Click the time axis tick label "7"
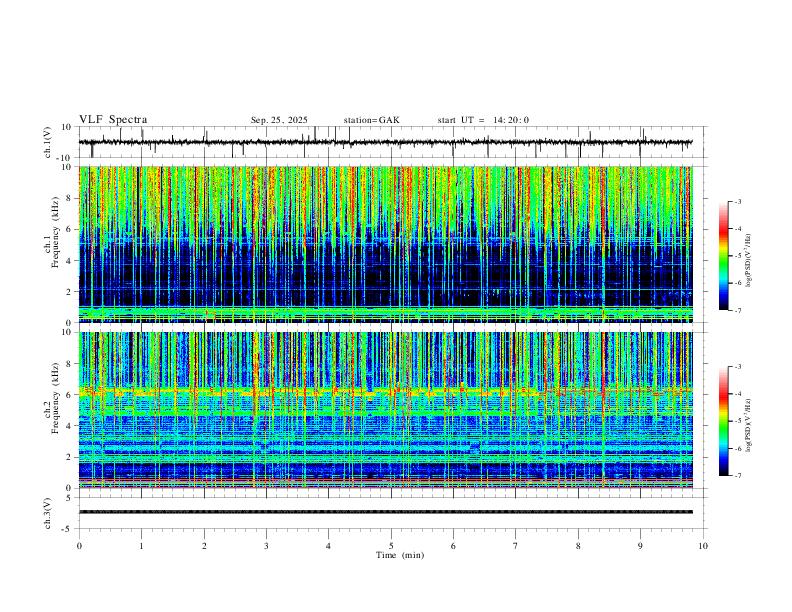The height and width of the screenshot is (612, 792). click(x=516, y=546)
